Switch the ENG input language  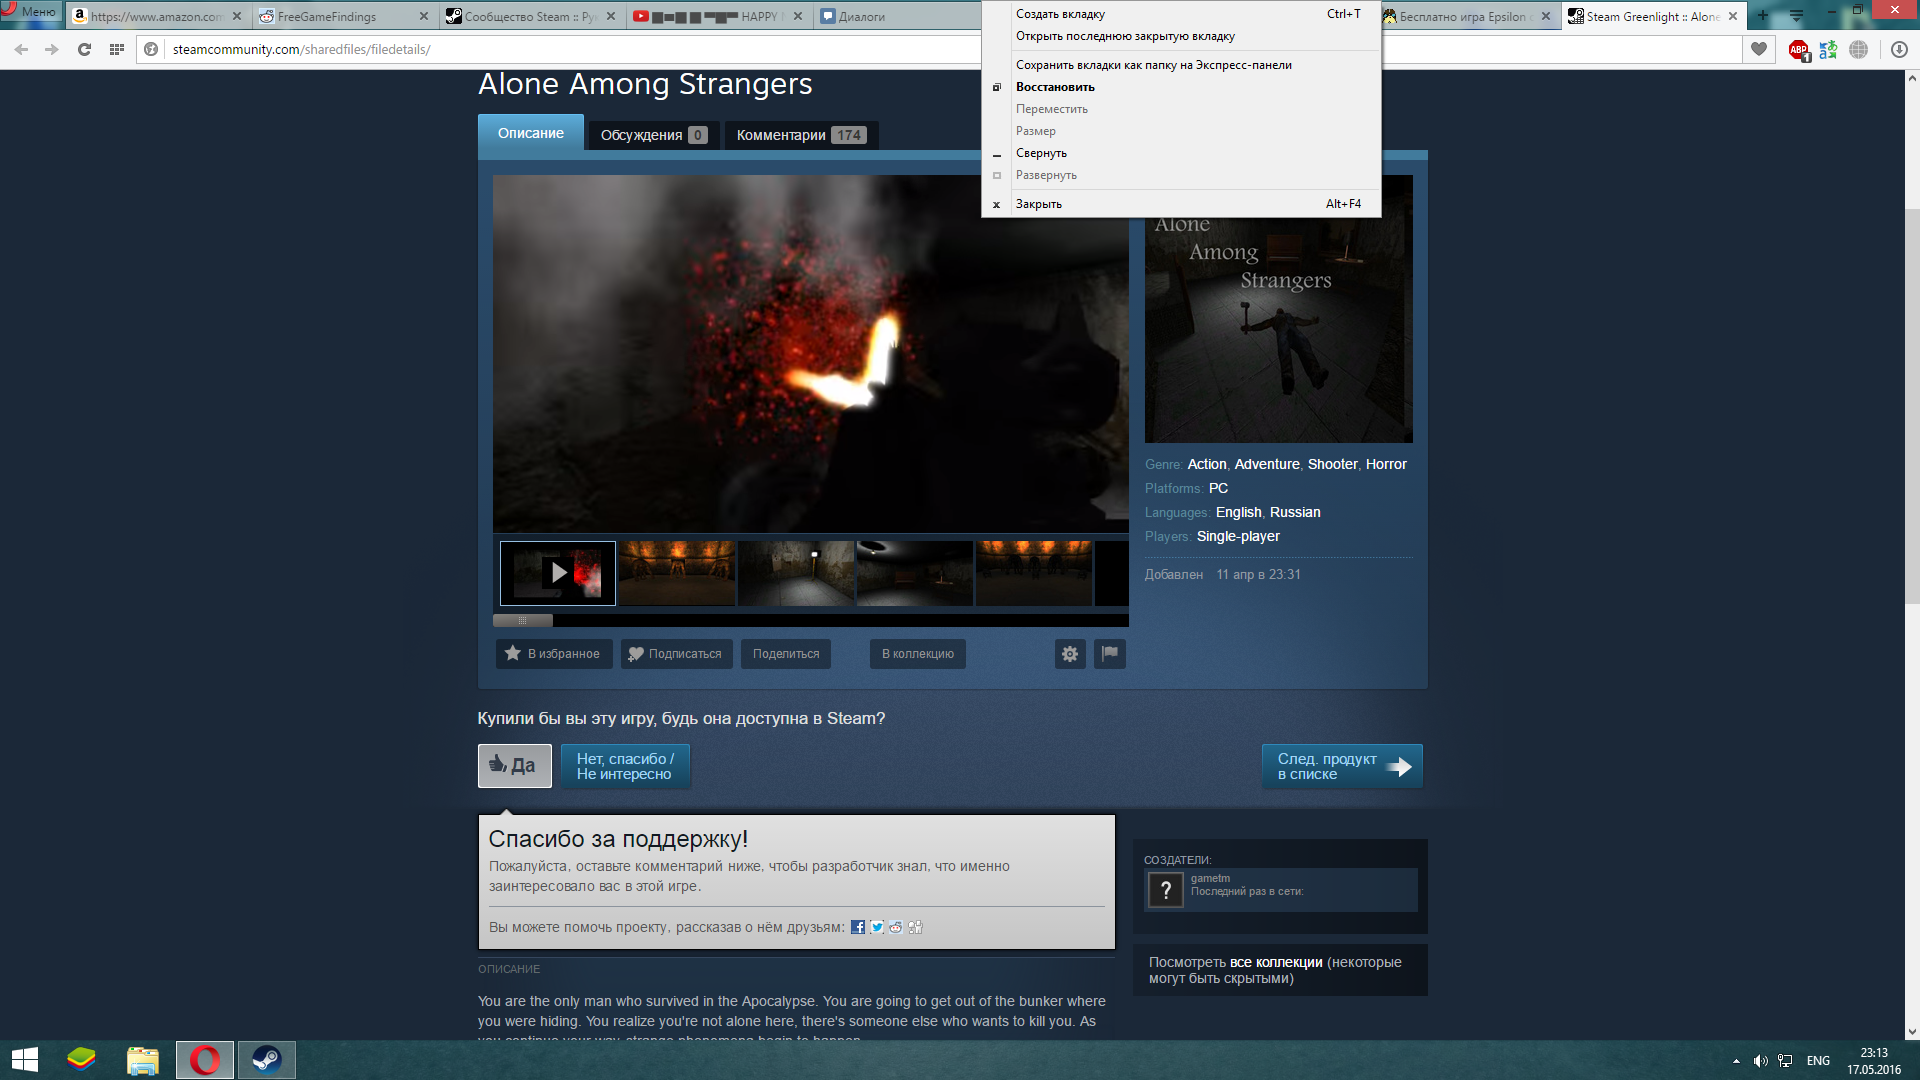(x=1818, y=1061)
